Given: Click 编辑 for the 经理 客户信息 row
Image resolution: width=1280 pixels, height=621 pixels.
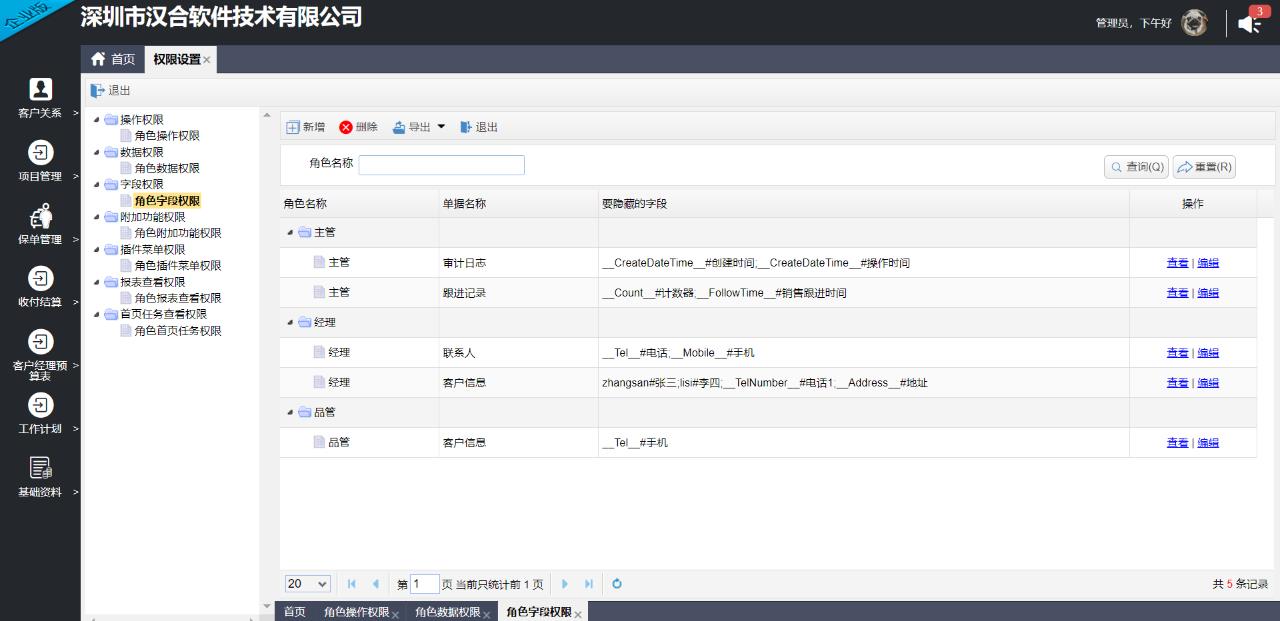Looking at the screenshot, I should pyautogui.click(x=1208, y=383).
